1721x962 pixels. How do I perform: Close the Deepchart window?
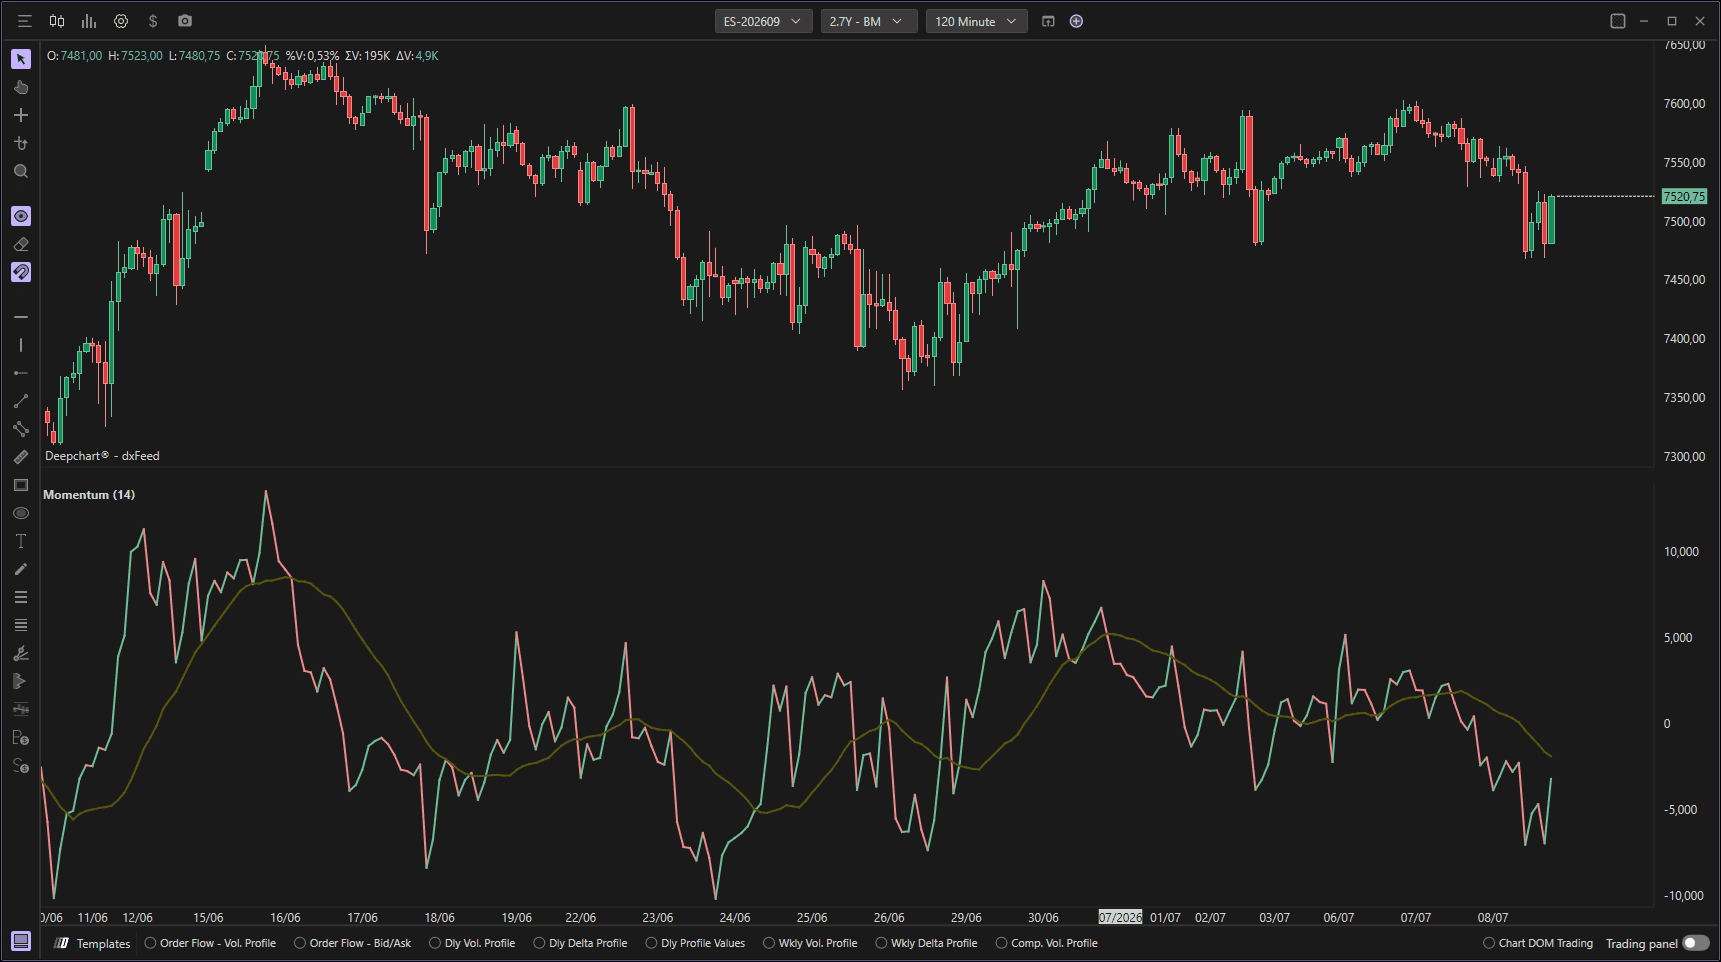[x=1700, y=21]
